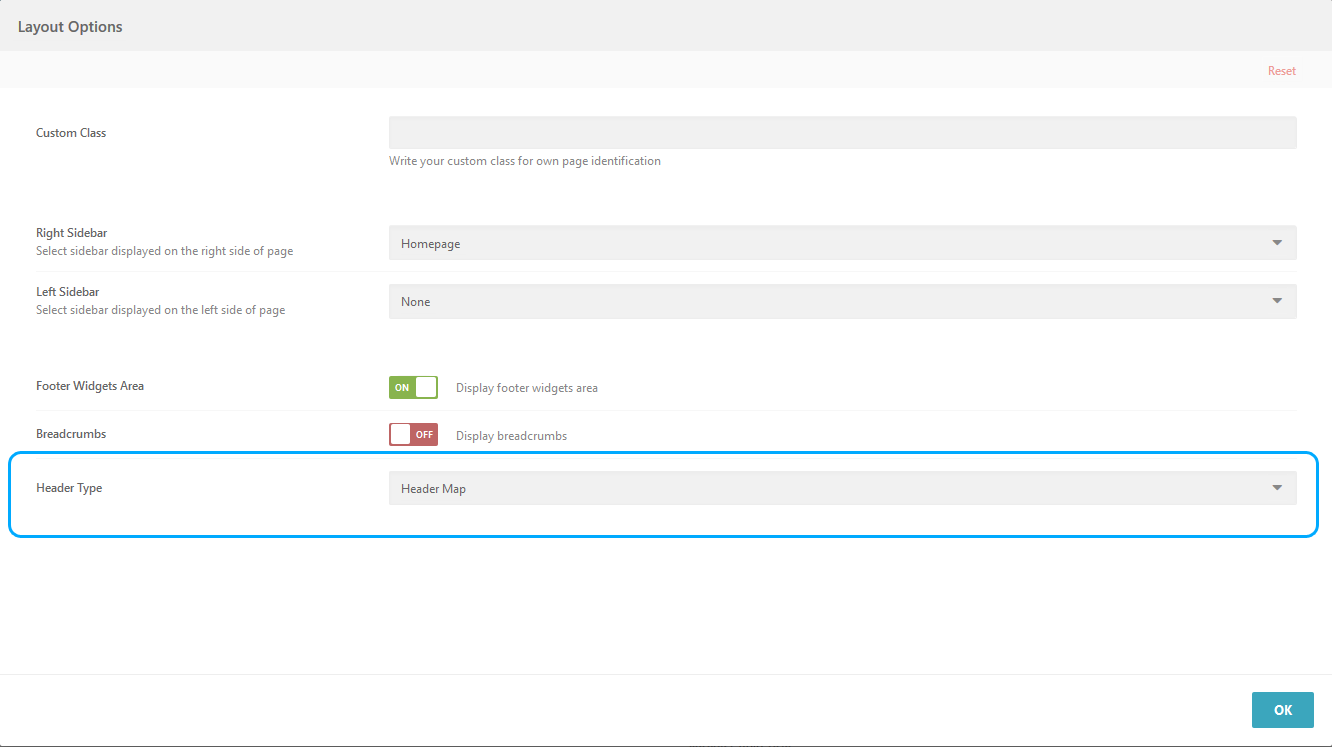The image size is (1332, 747).
Task: Click the Left Sidebar label
Action: click(x=67, y=292)
